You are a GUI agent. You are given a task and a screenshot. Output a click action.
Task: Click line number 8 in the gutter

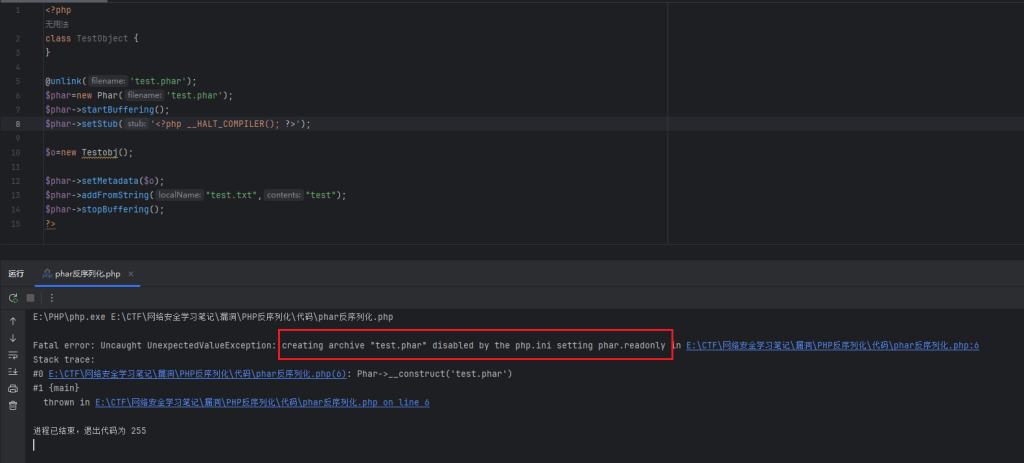pos(19,124)
